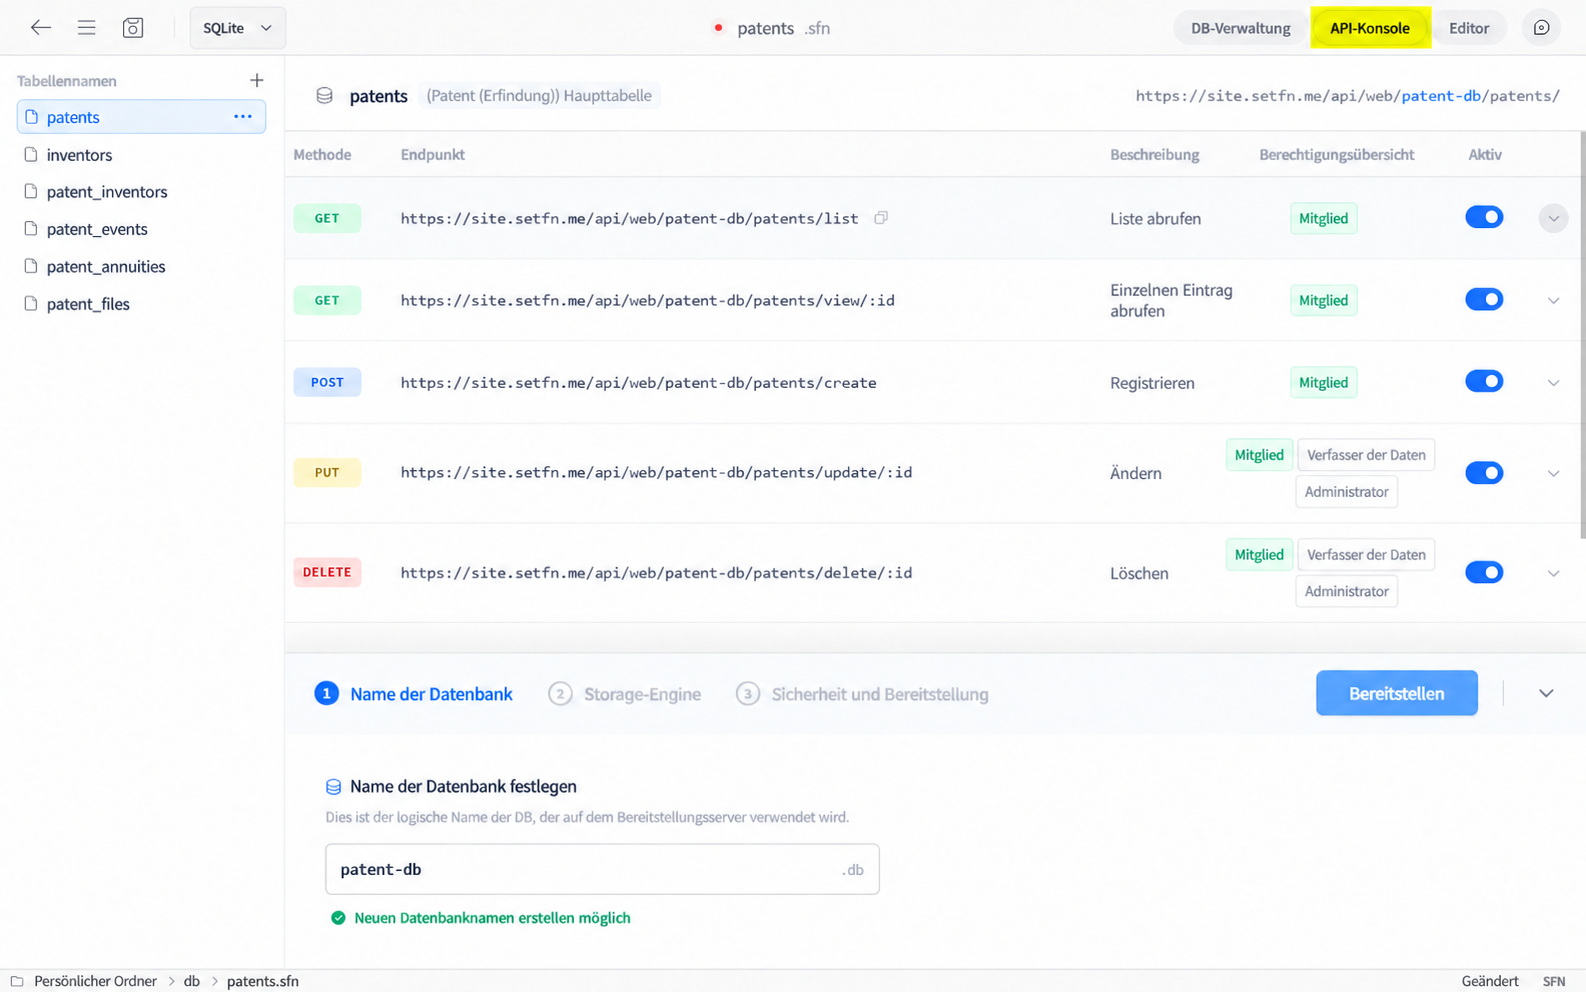Screen dimensions: 1586x992
Task: Expand the GET view/:id endpoint row
Action: click(x=1553, y=300)
